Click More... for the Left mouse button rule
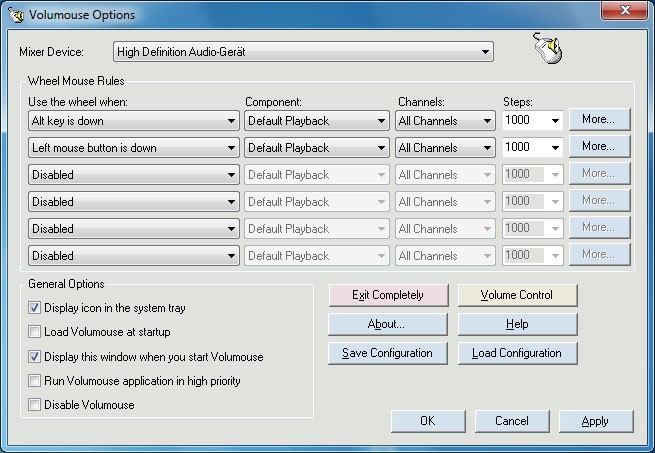The width and height of the screenshot is (655, 453). pos(599,146)
